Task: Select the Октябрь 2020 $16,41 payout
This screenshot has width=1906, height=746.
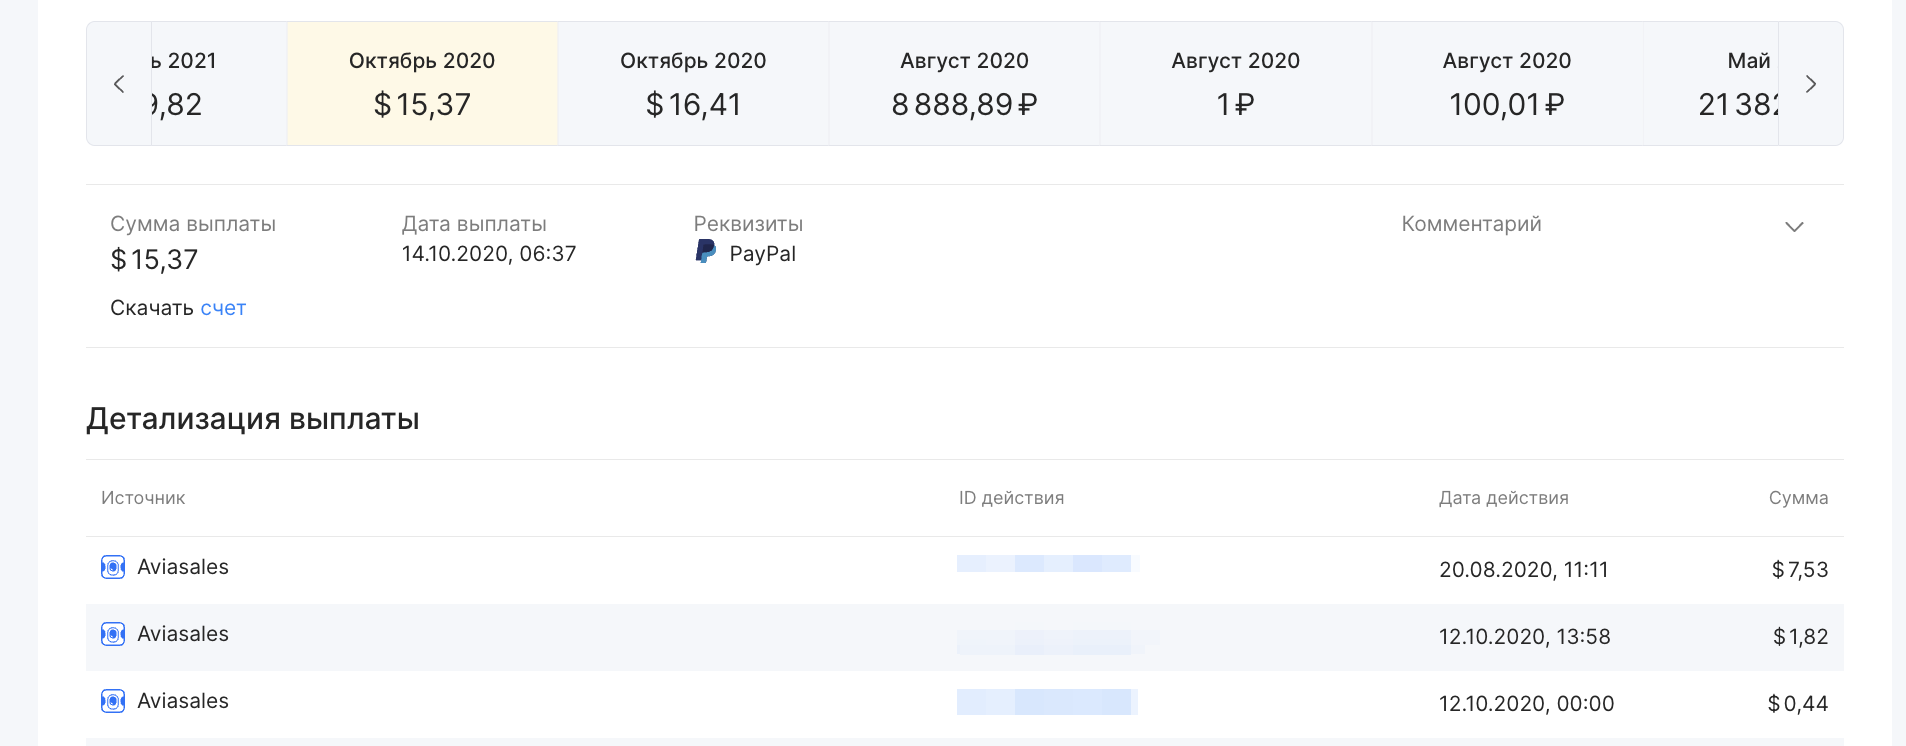Action: click(693, 84)
